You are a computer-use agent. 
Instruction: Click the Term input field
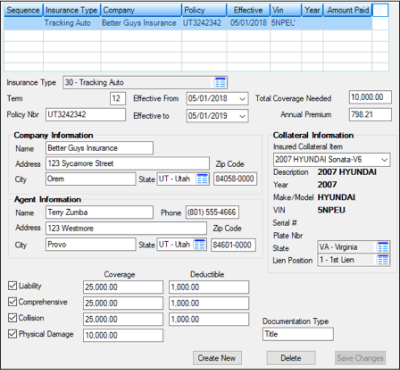(x=118, y=99)
